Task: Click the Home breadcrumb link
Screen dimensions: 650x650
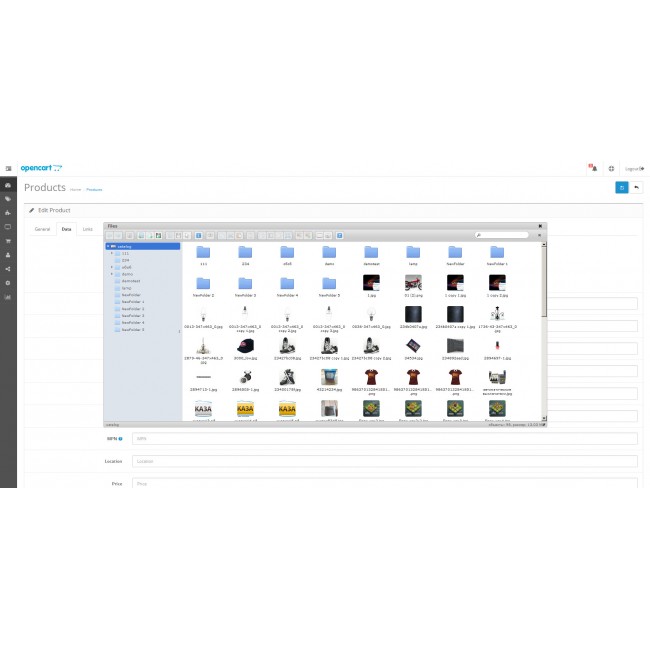Action: 76,189
